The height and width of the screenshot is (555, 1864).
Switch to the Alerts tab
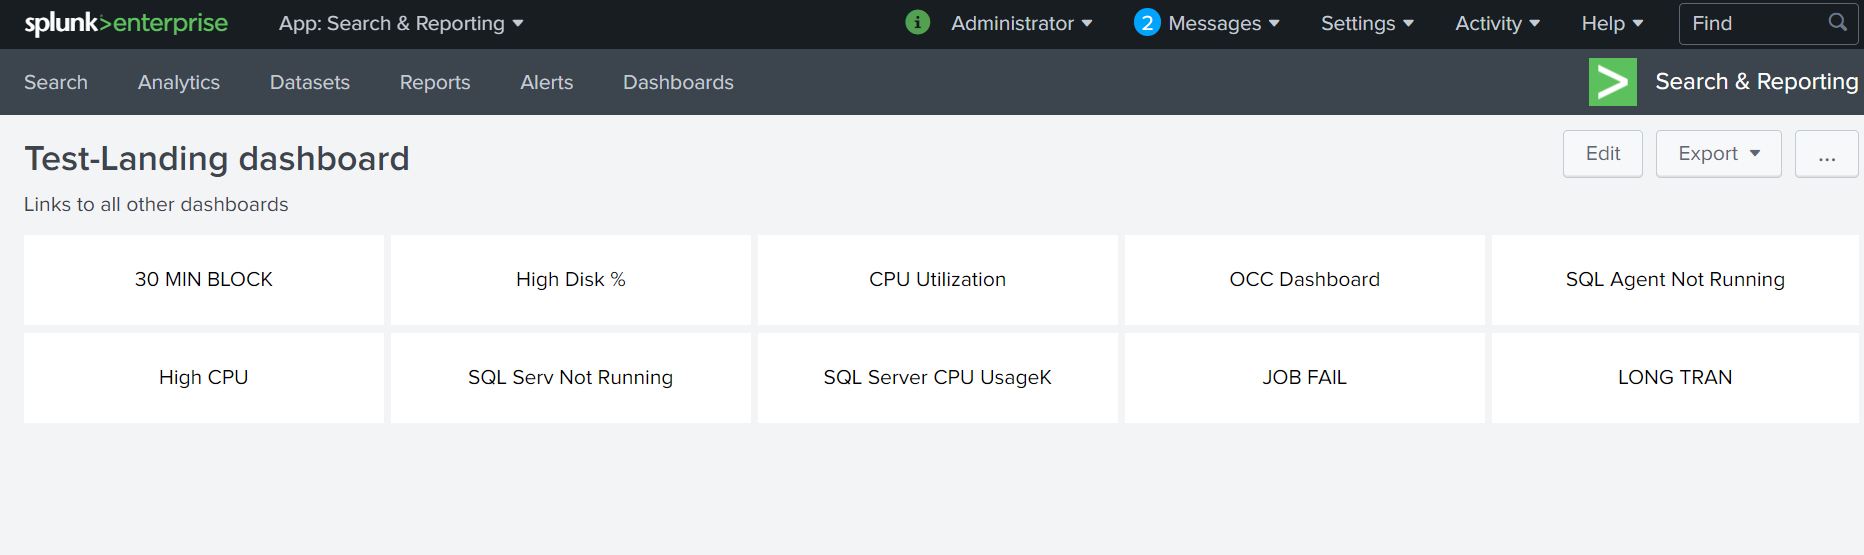546,82
